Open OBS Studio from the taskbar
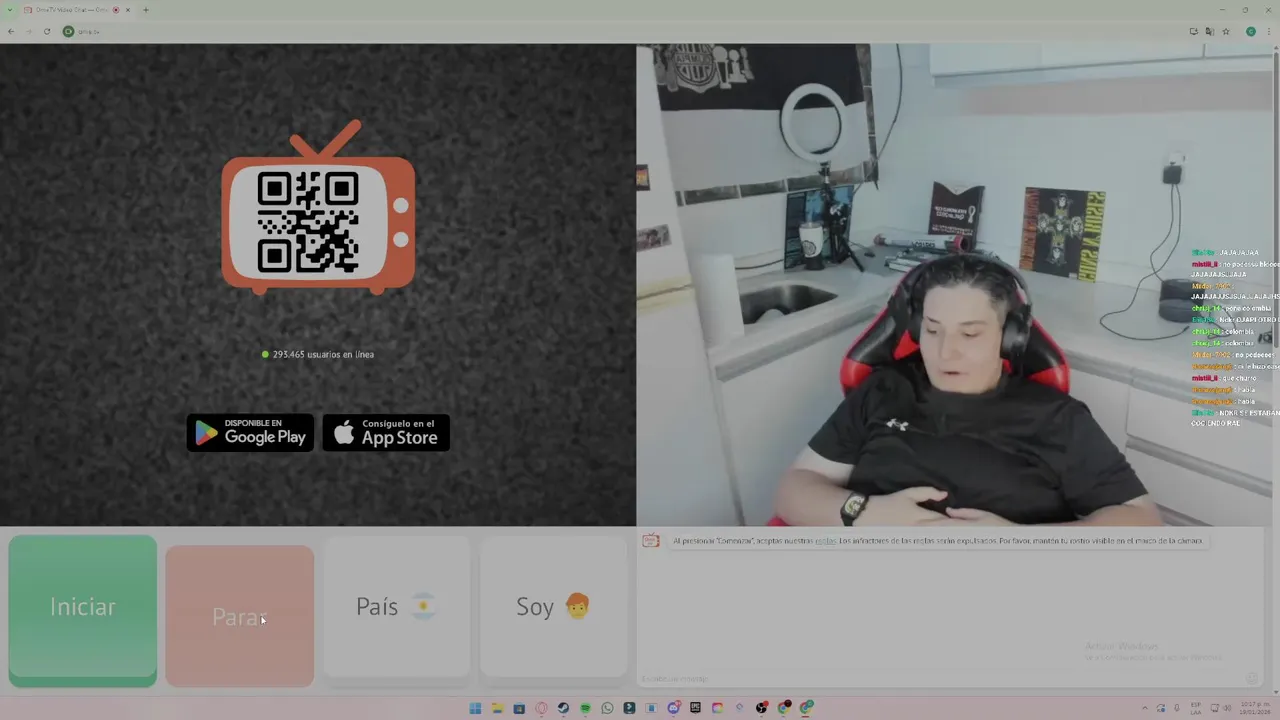The width and height of the screenshot is (1280, 720). pos(762,708)
